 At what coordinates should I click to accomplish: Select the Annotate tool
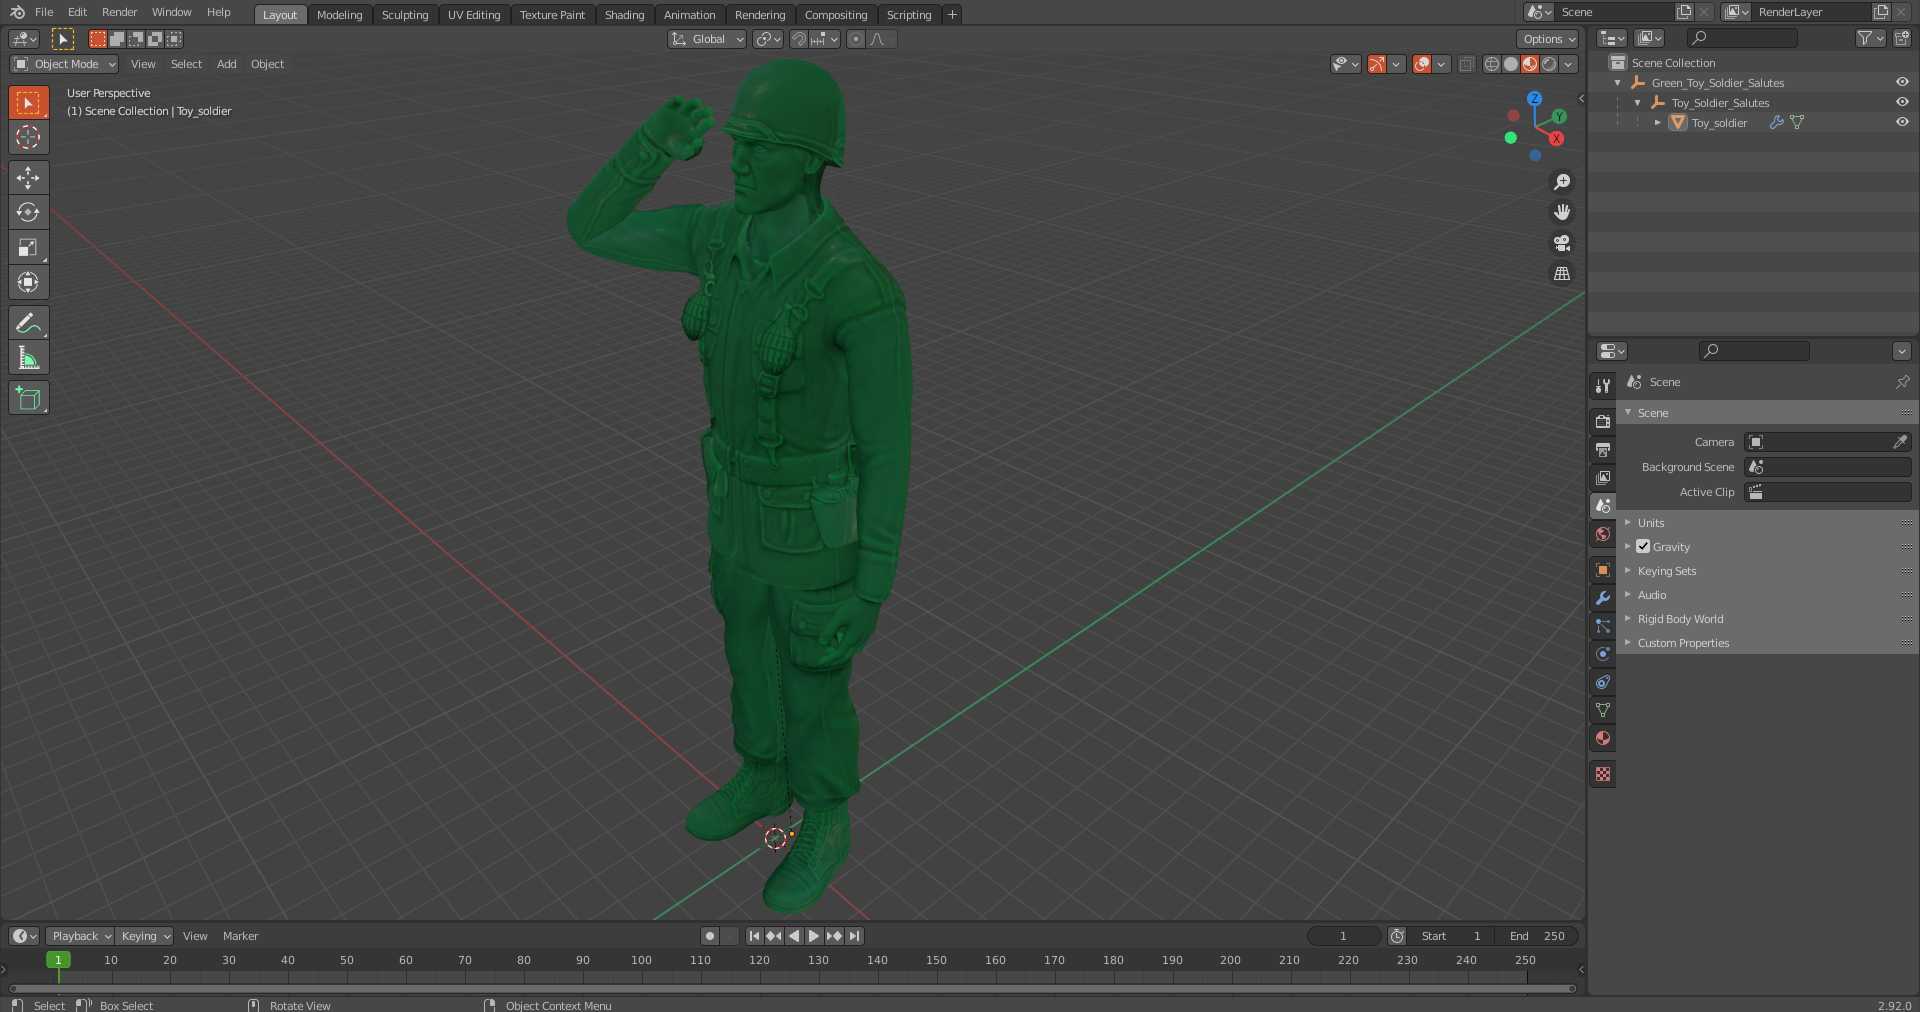28,323
